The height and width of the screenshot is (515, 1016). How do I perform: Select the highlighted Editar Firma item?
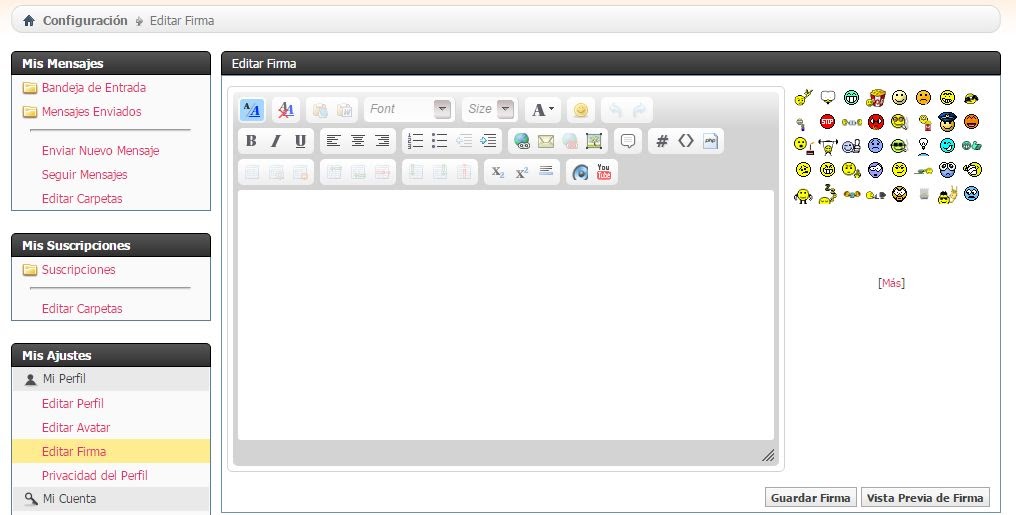[111, 452]
